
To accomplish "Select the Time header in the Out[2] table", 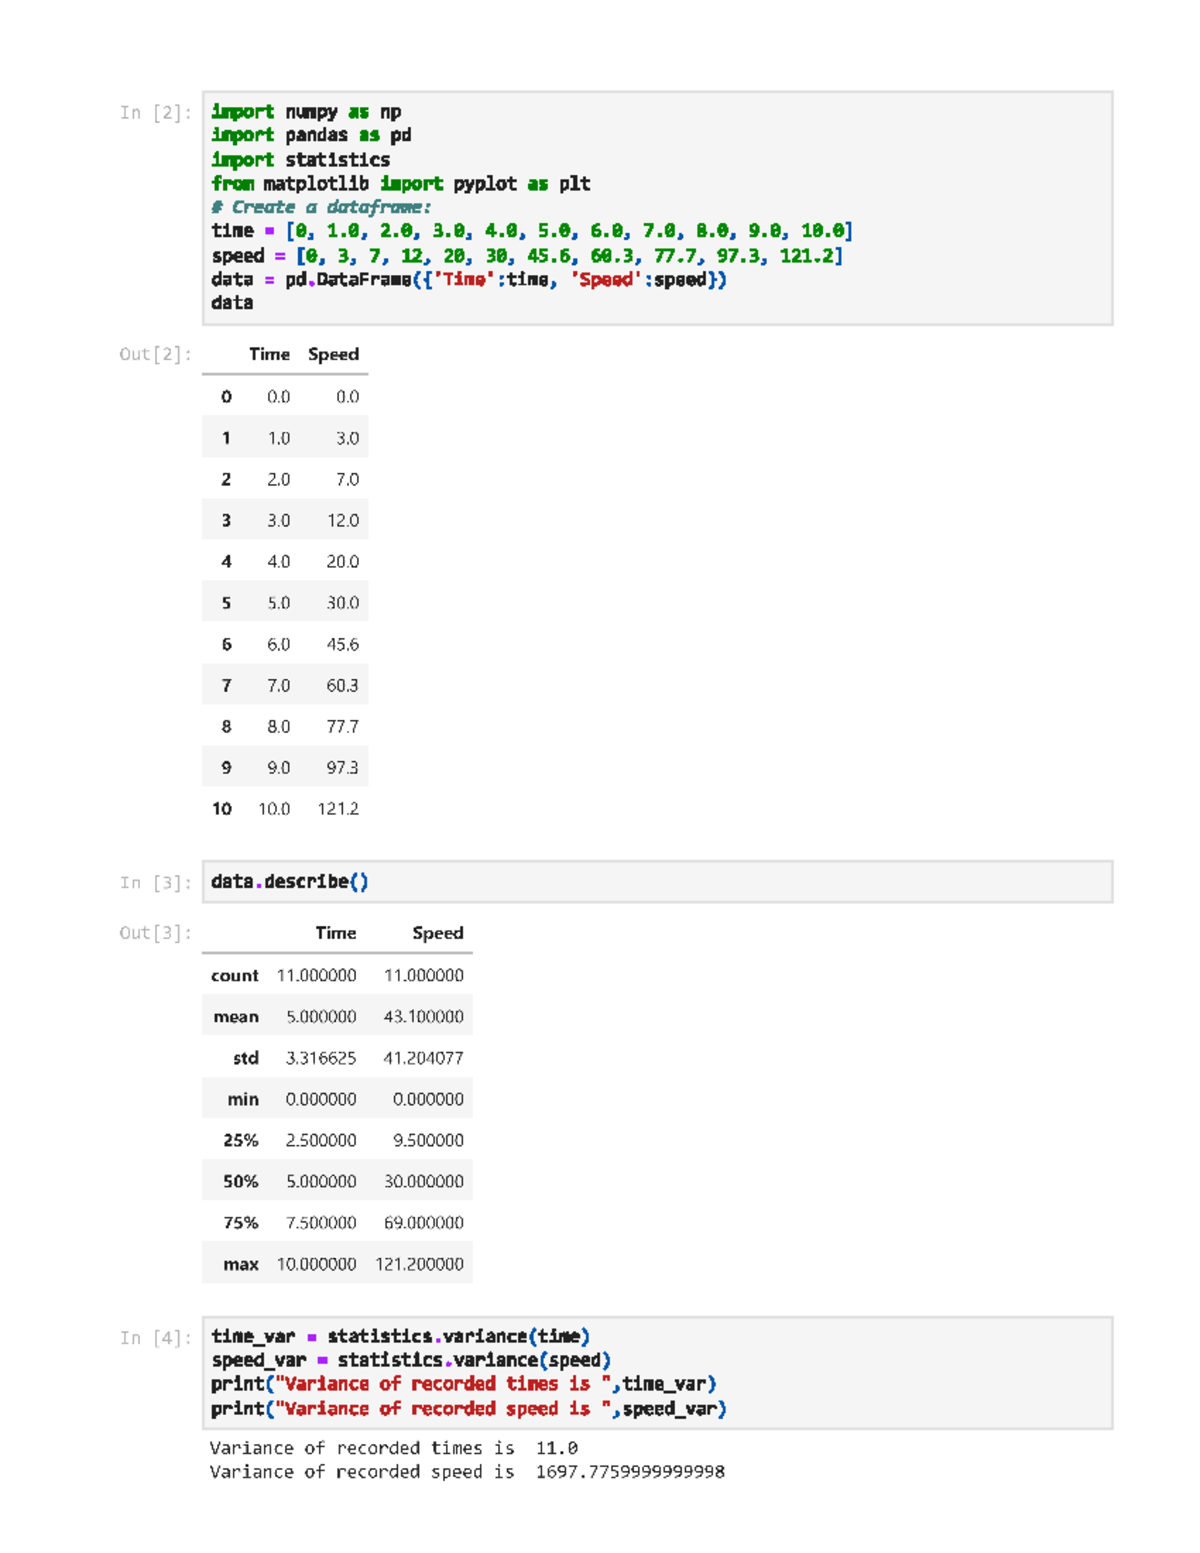I will pyautogui.click(x=269, y=354).
